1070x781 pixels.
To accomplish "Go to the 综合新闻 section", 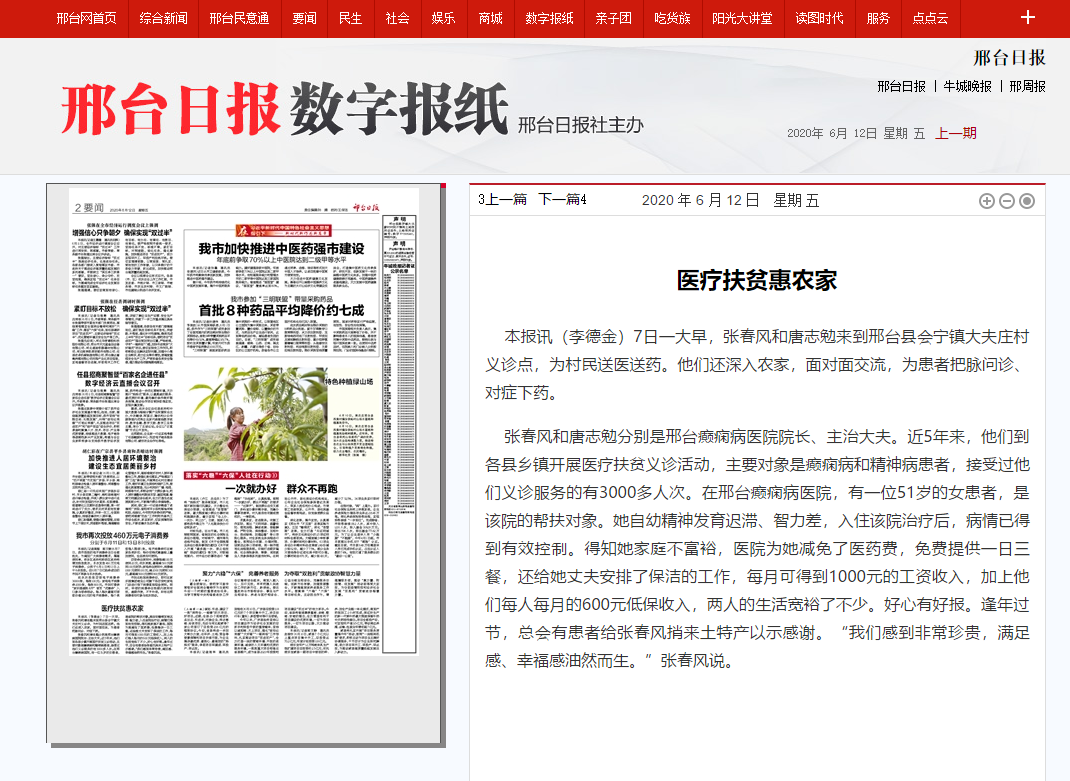I will click(x=164, y=18).
